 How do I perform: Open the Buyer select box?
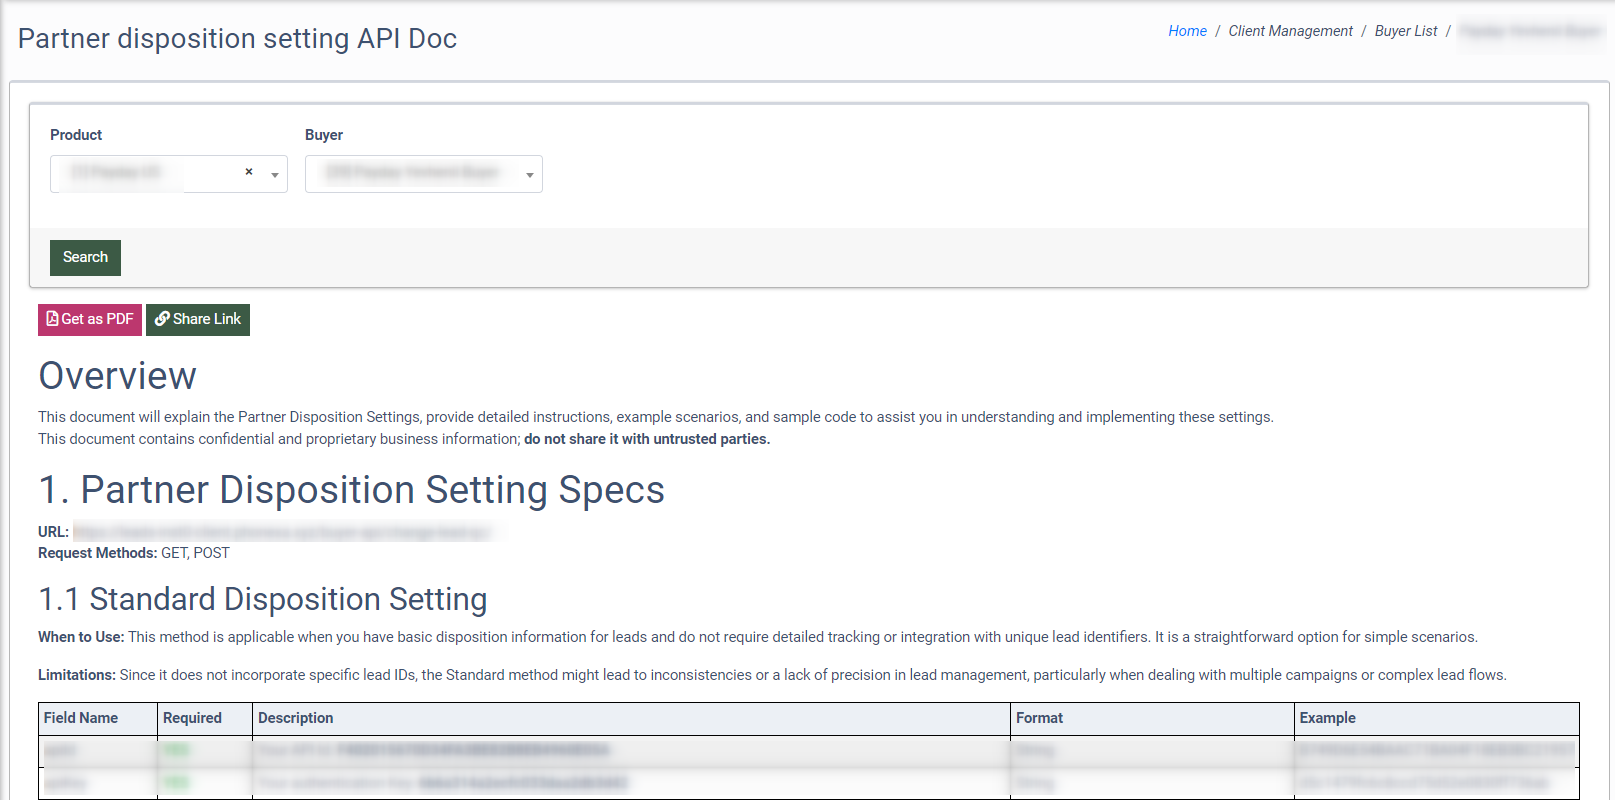point(415,174)
